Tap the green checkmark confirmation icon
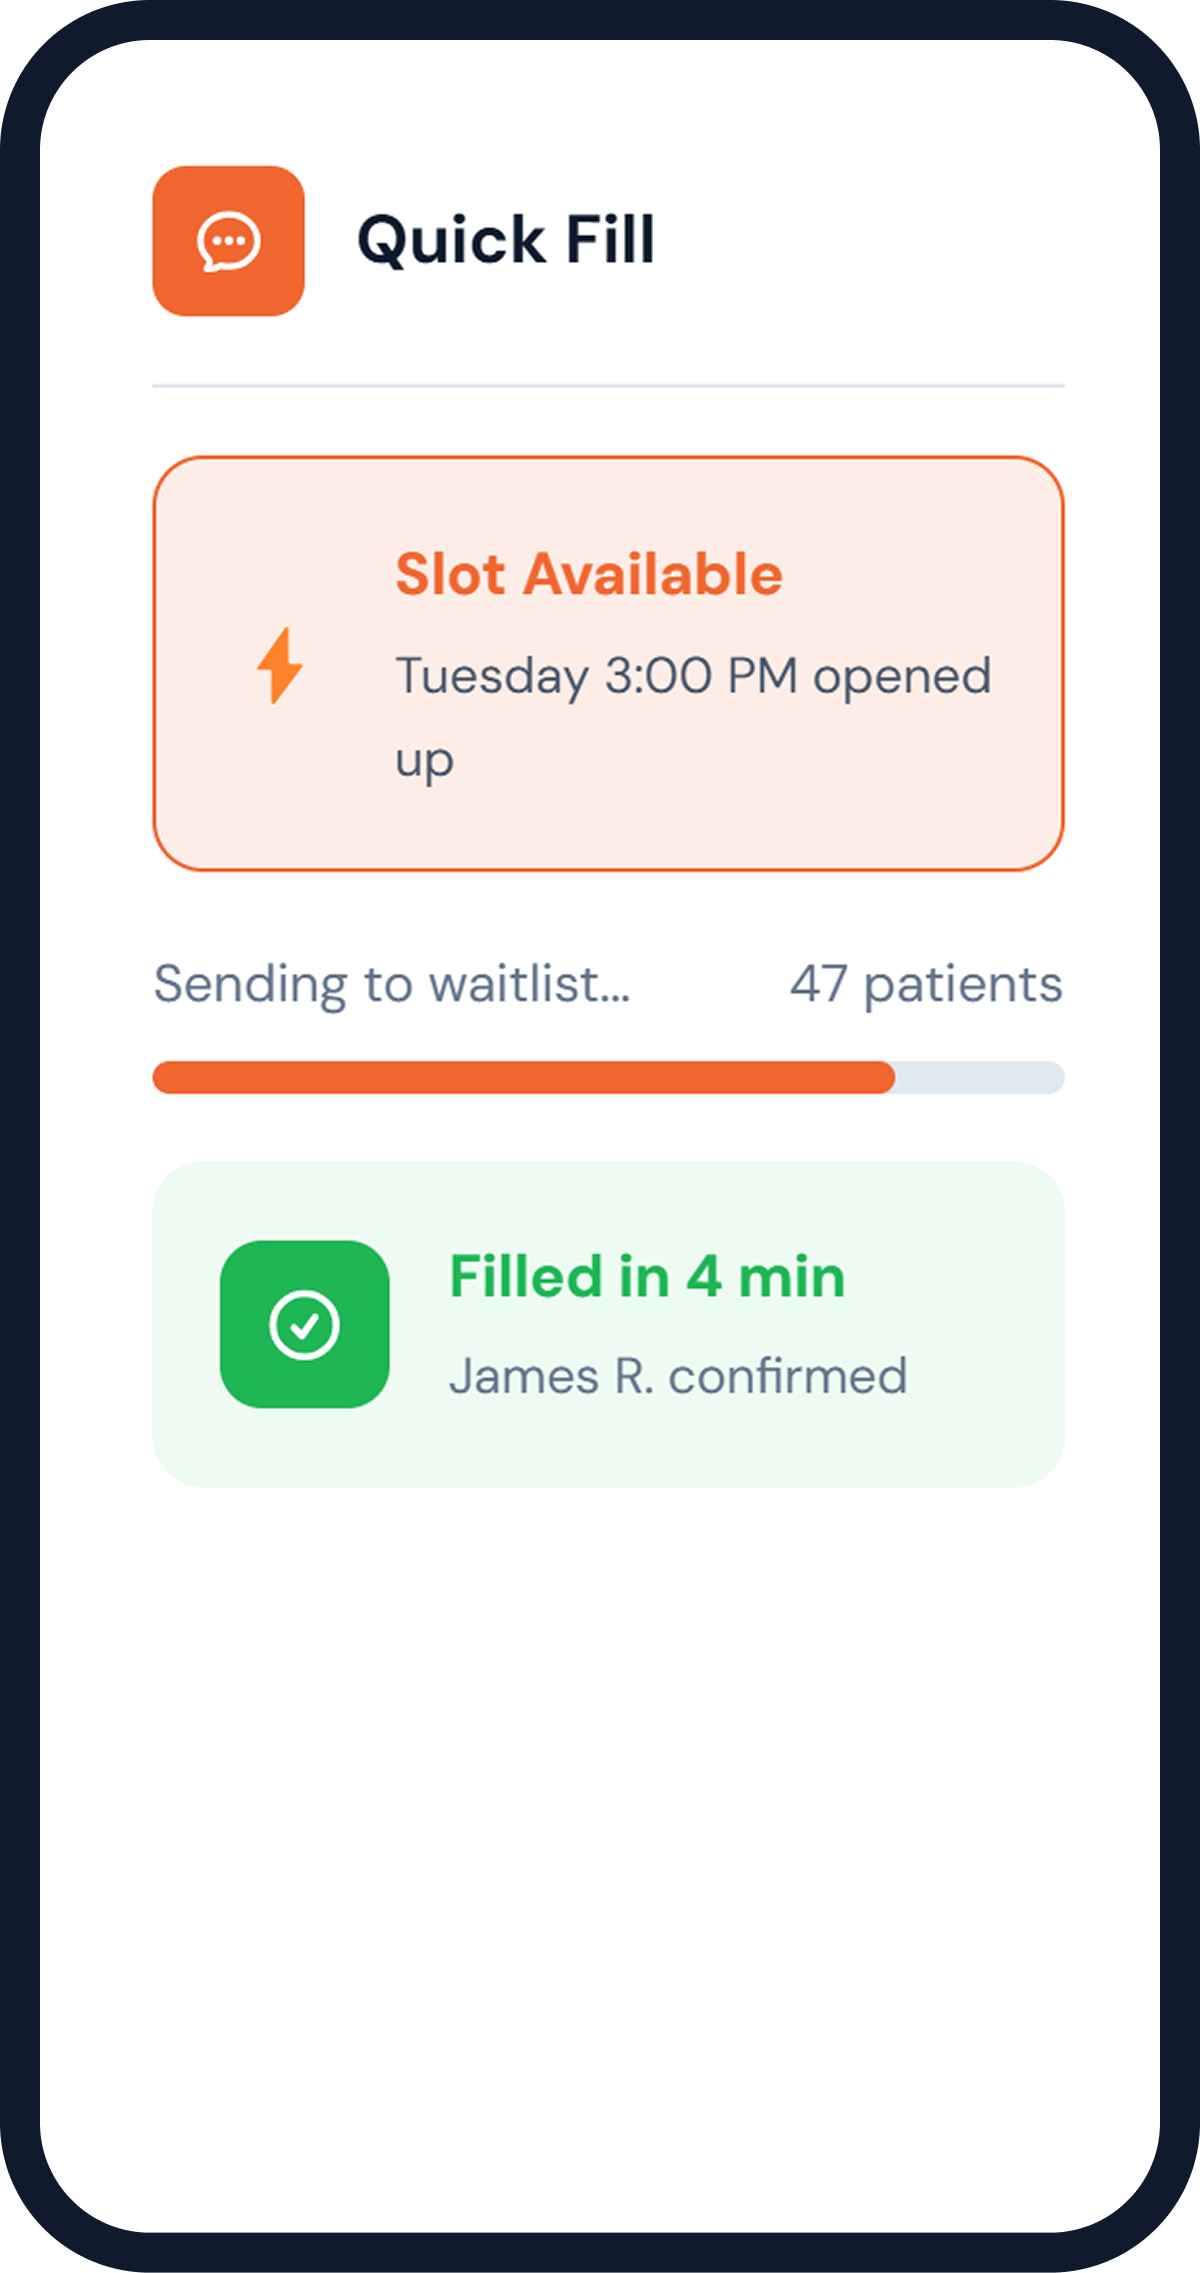Viewport: 1200px width, 2273px height. coord(304,1324)
